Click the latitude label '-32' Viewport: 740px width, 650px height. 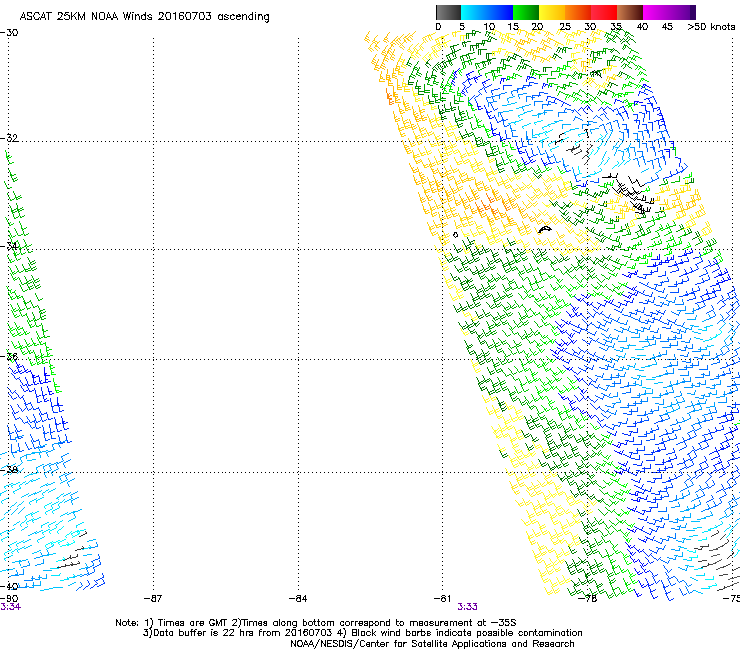9,138
